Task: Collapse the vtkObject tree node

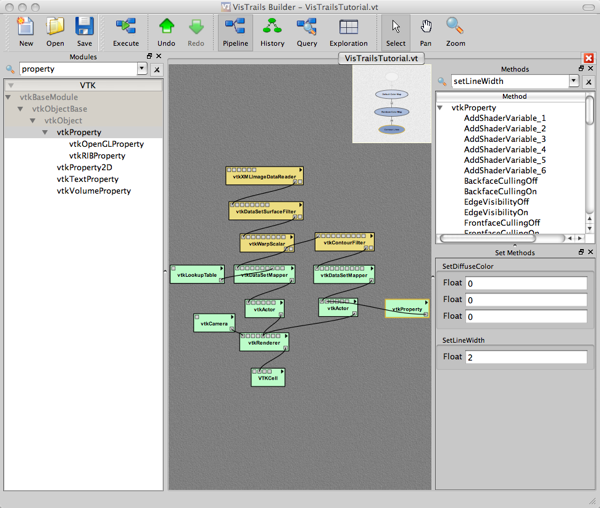Action: [x=33, y=120]
